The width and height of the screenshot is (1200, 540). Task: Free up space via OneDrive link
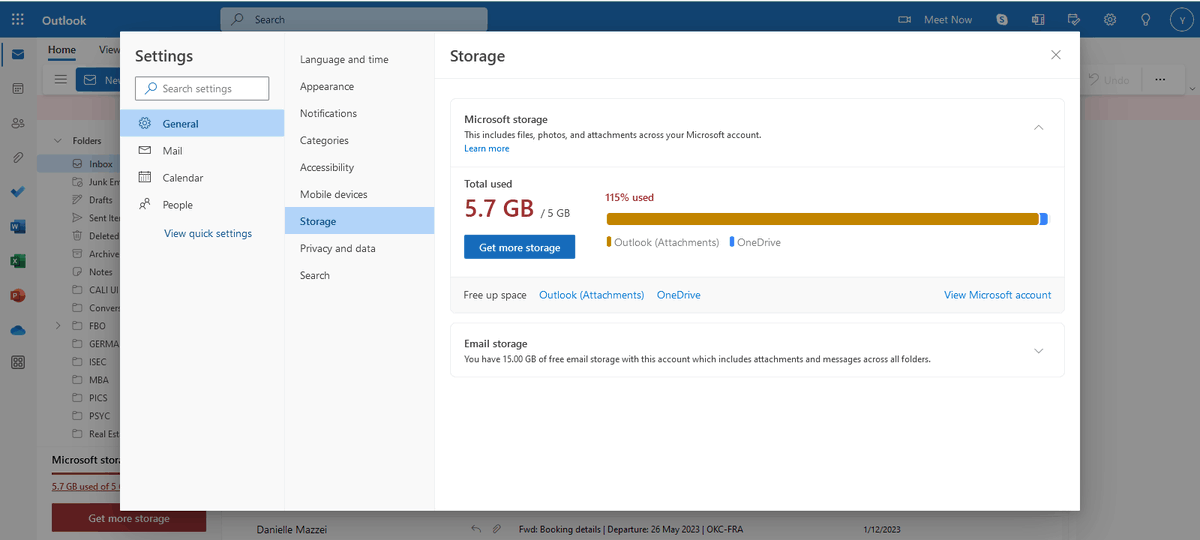coord(679,295)
